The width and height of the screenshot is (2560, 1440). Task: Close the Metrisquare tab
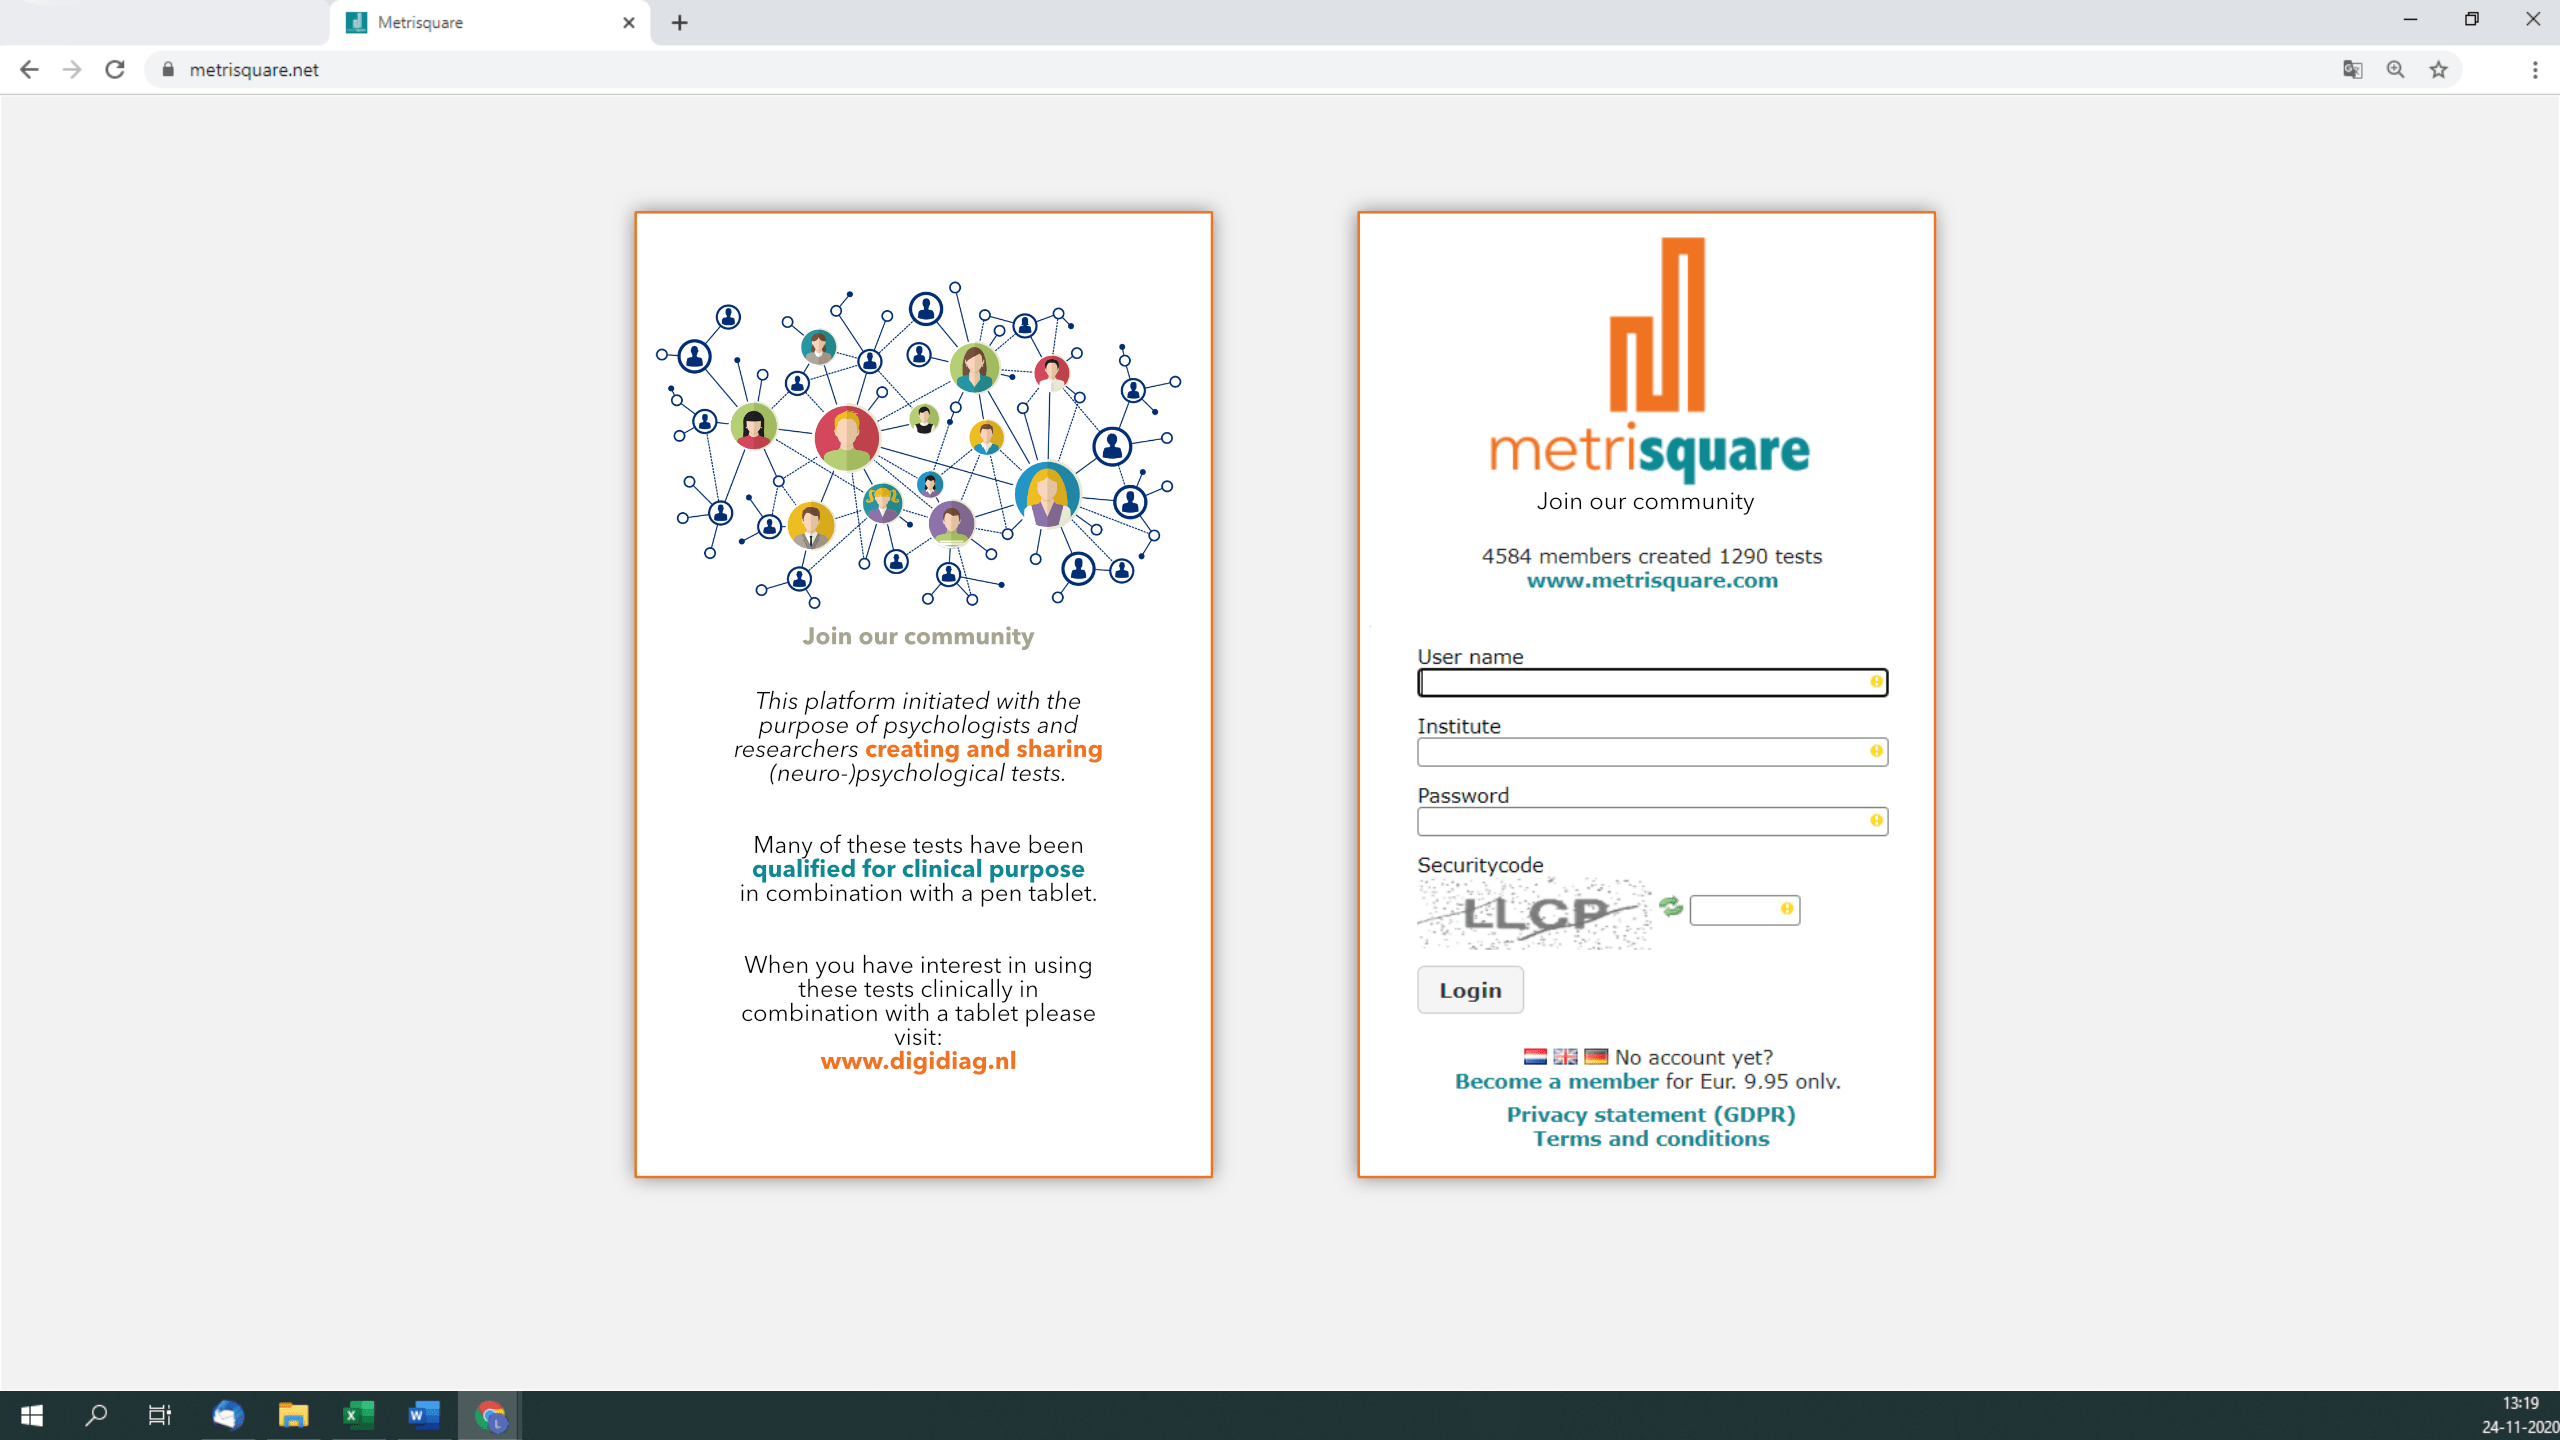click(x=628, y=22)
